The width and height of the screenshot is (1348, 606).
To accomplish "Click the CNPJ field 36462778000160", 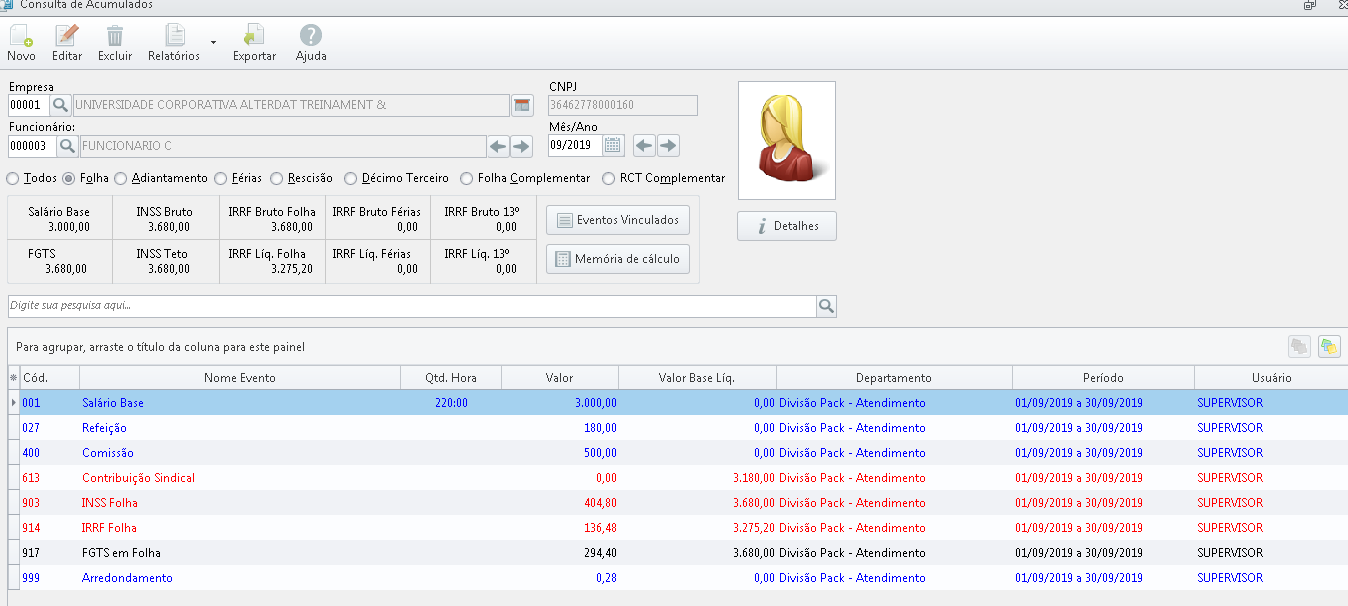I will (623, 105).
